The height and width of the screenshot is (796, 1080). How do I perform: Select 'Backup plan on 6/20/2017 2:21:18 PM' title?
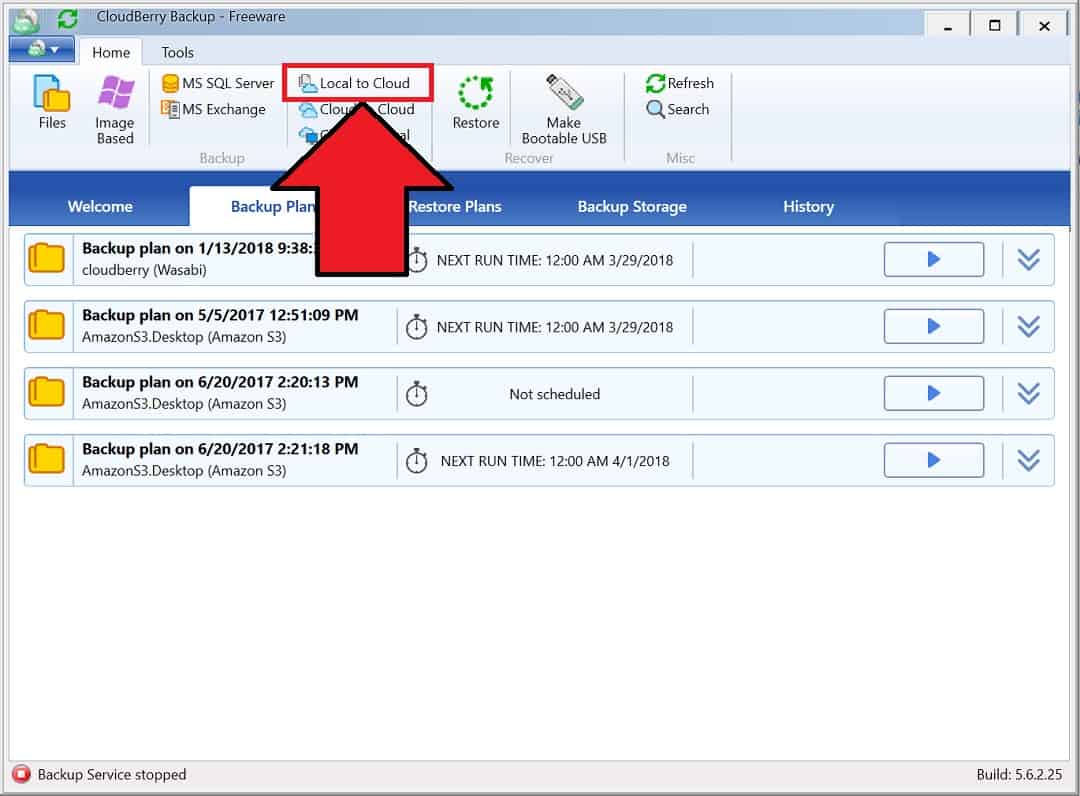(220, 449)
